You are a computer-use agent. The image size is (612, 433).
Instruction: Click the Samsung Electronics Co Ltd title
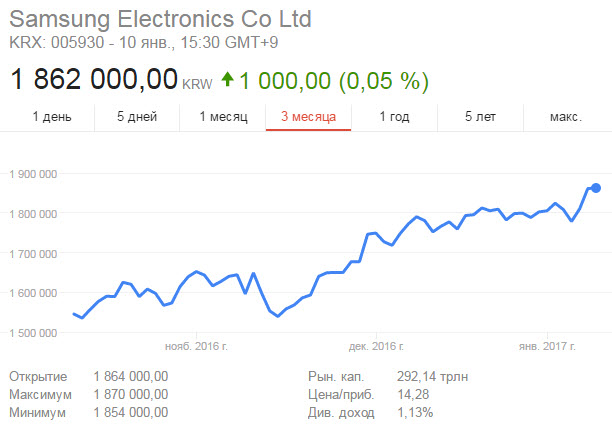click(x=160, y=19)
